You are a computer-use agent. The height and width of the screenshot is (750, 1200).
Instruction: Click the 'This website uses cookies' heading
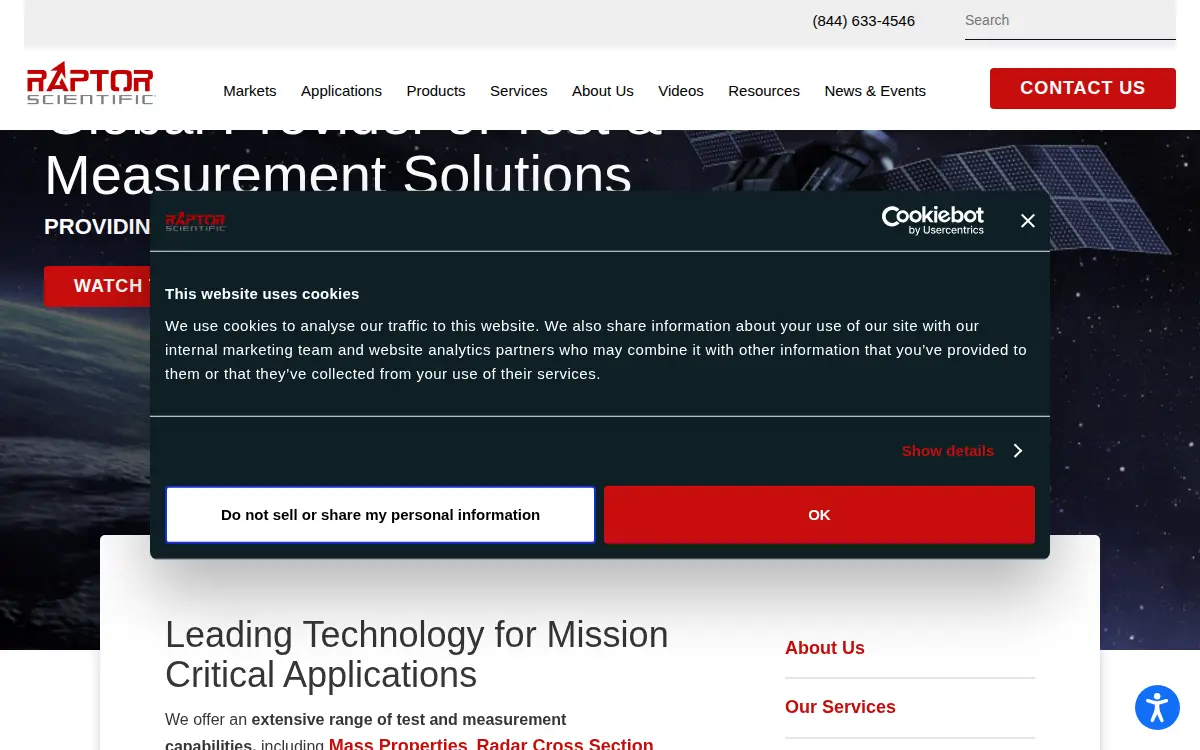tap(262, 294)
